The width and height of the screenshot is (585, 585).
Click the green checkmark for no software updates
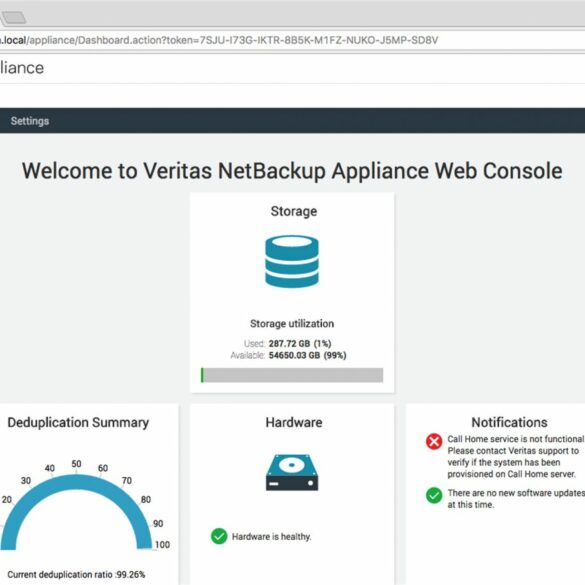click(434, 495)
